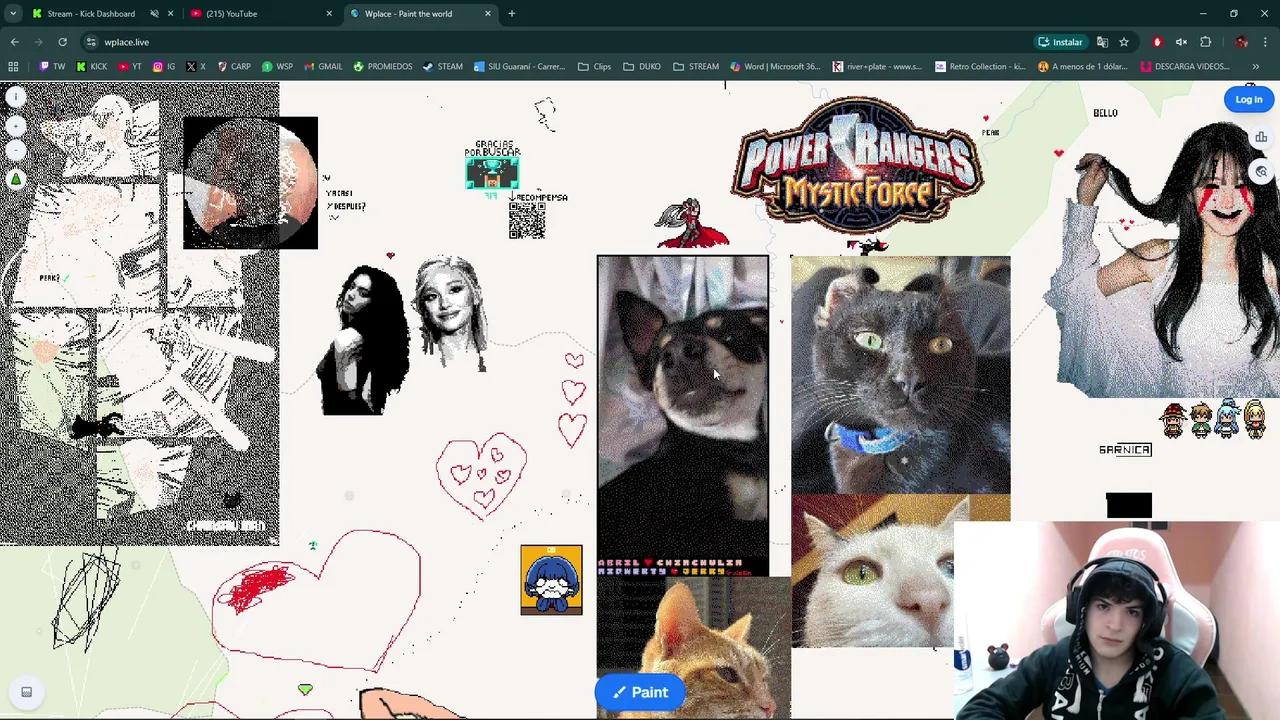This screenshot has height=720, width=1280.
Task: Select the Wplace - Paint the world tab
Action: click(x=408, y=14)
